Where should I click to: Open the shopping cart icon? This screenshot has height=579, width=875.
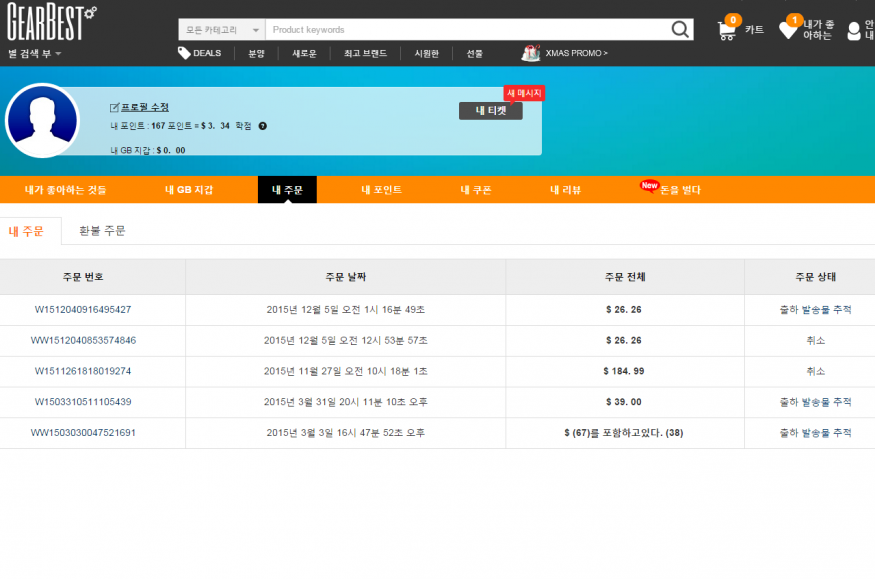(727, 31)
